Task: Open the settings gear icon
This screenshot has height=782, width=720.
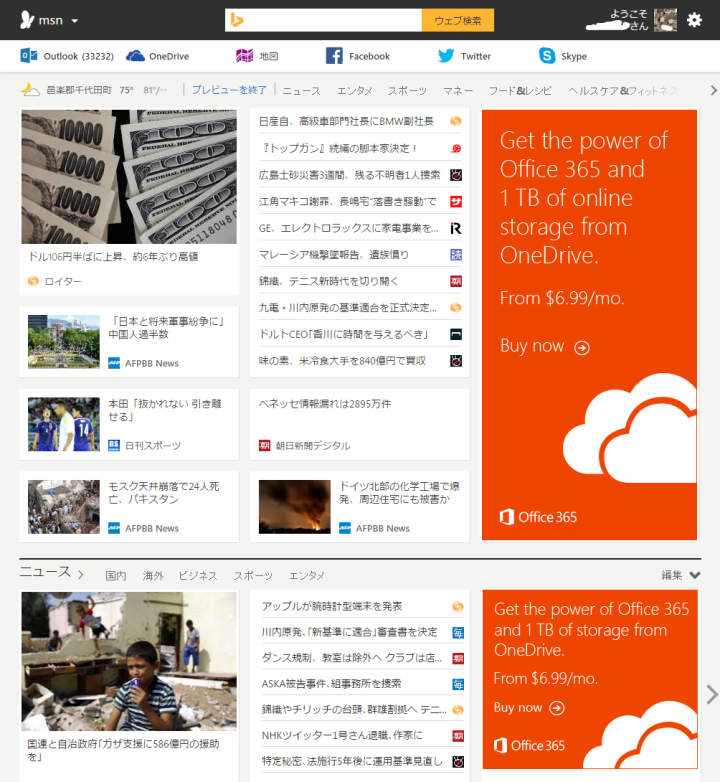Action: tap(694, 20)
